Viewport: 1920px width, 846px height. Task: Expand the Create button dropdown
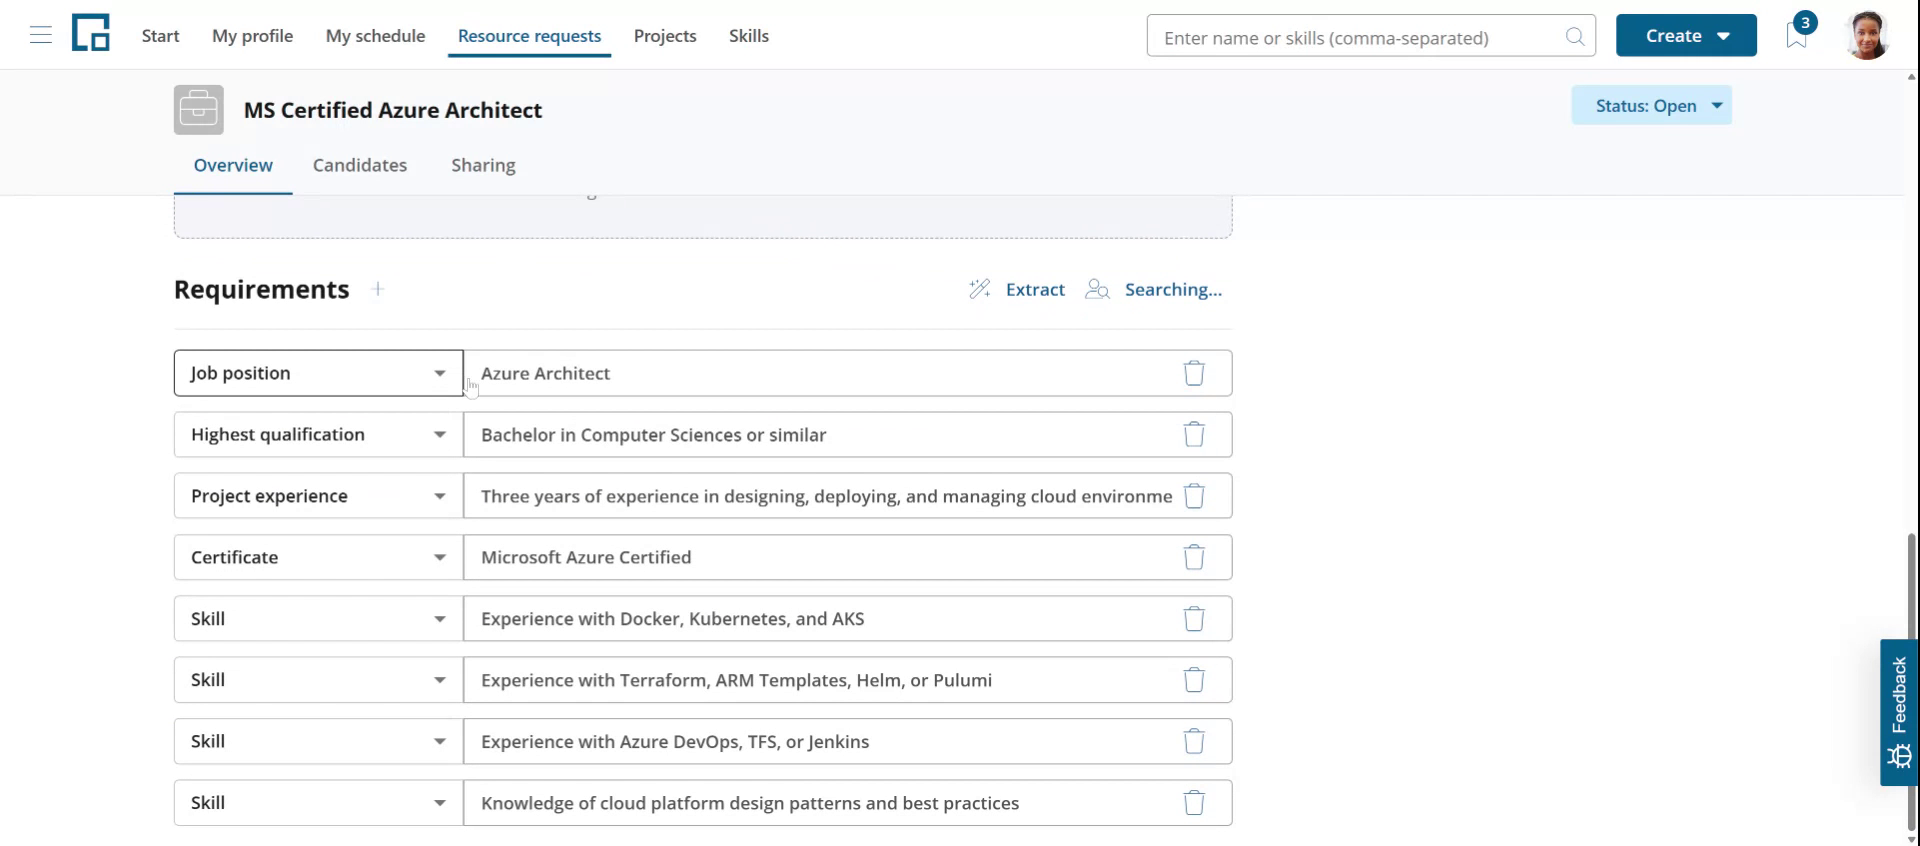pyautogui.click(x=1686, y=36)
